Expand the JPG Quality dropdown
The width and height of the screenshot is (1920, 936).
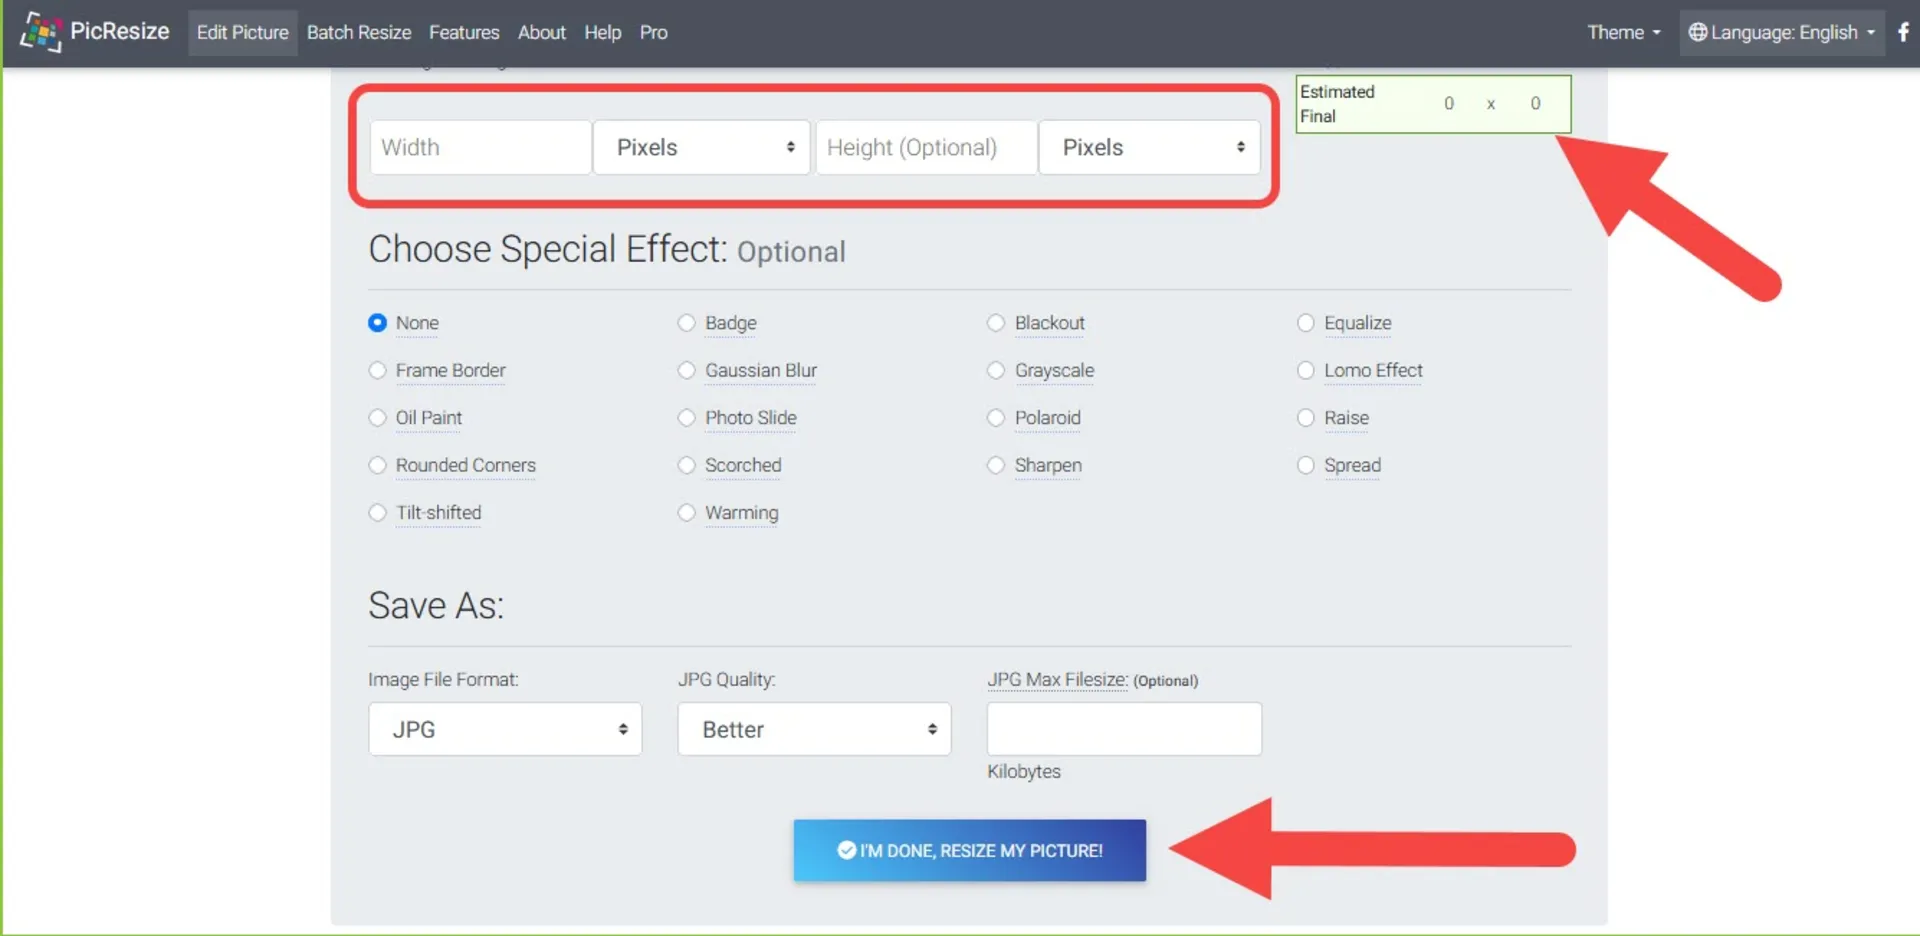[x=814, y=729]
